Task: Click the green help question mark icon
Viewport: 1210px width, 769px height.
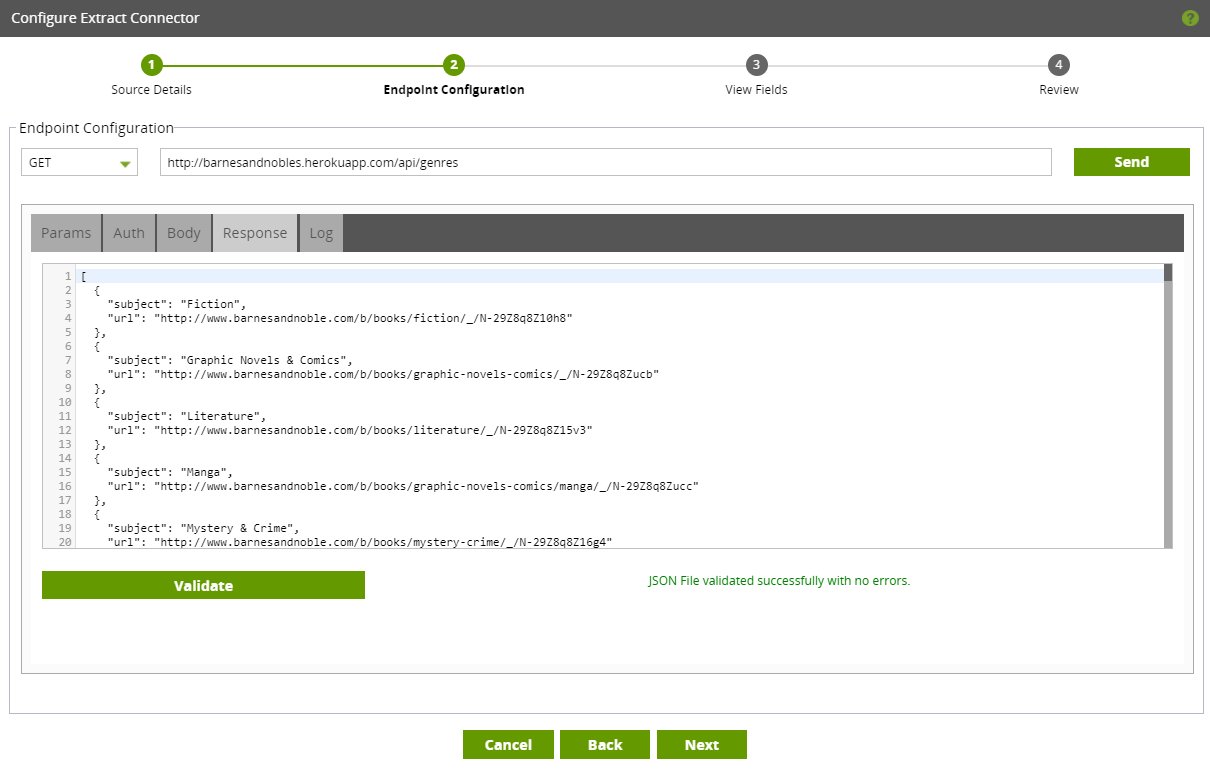Action: coord(1190,18)
